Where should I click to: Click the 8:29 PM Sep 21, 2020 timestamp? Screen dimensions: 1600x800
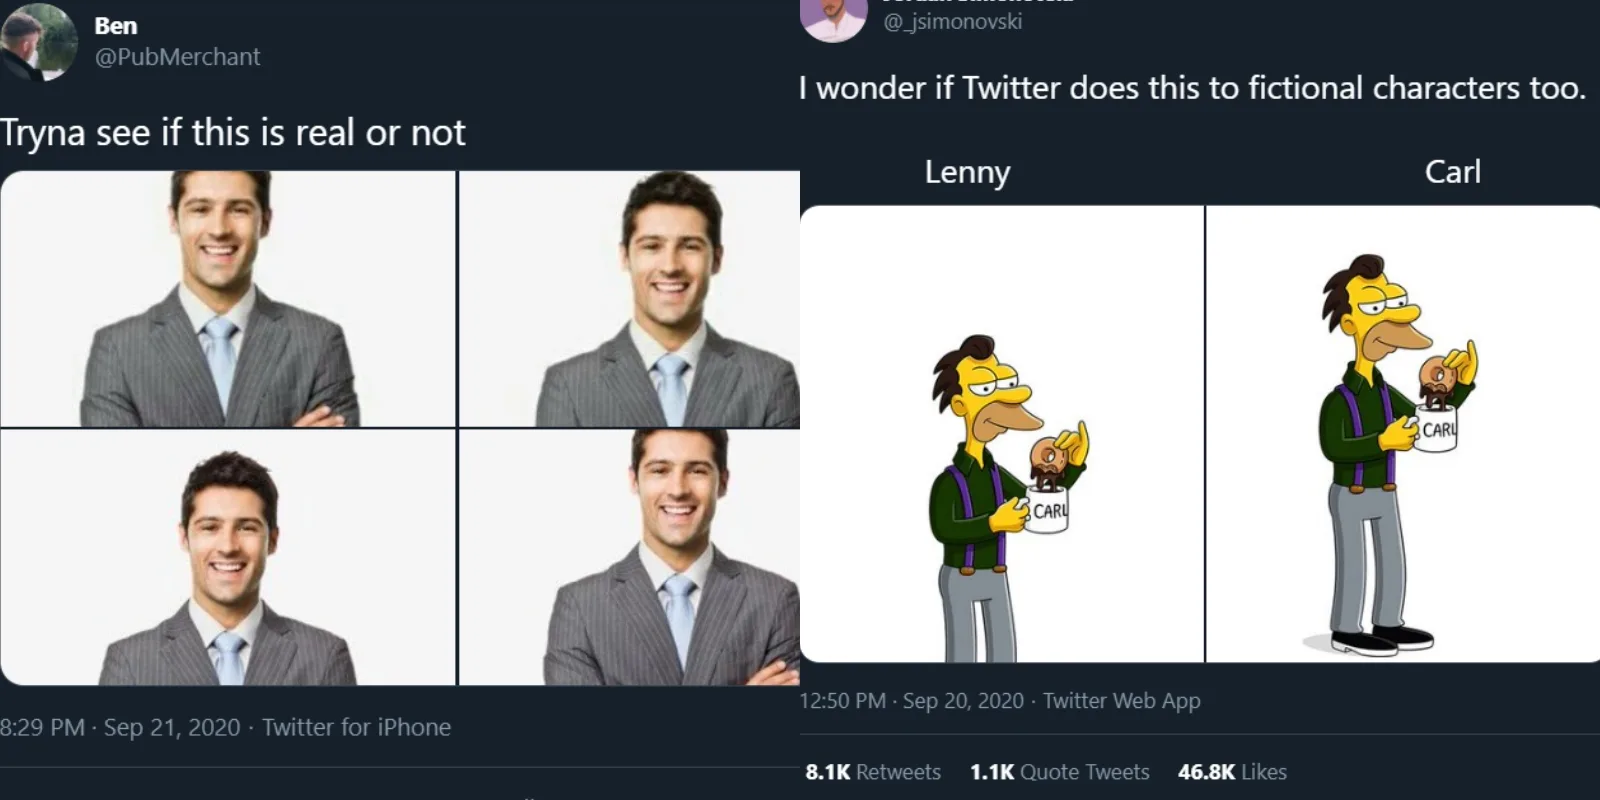120,727
